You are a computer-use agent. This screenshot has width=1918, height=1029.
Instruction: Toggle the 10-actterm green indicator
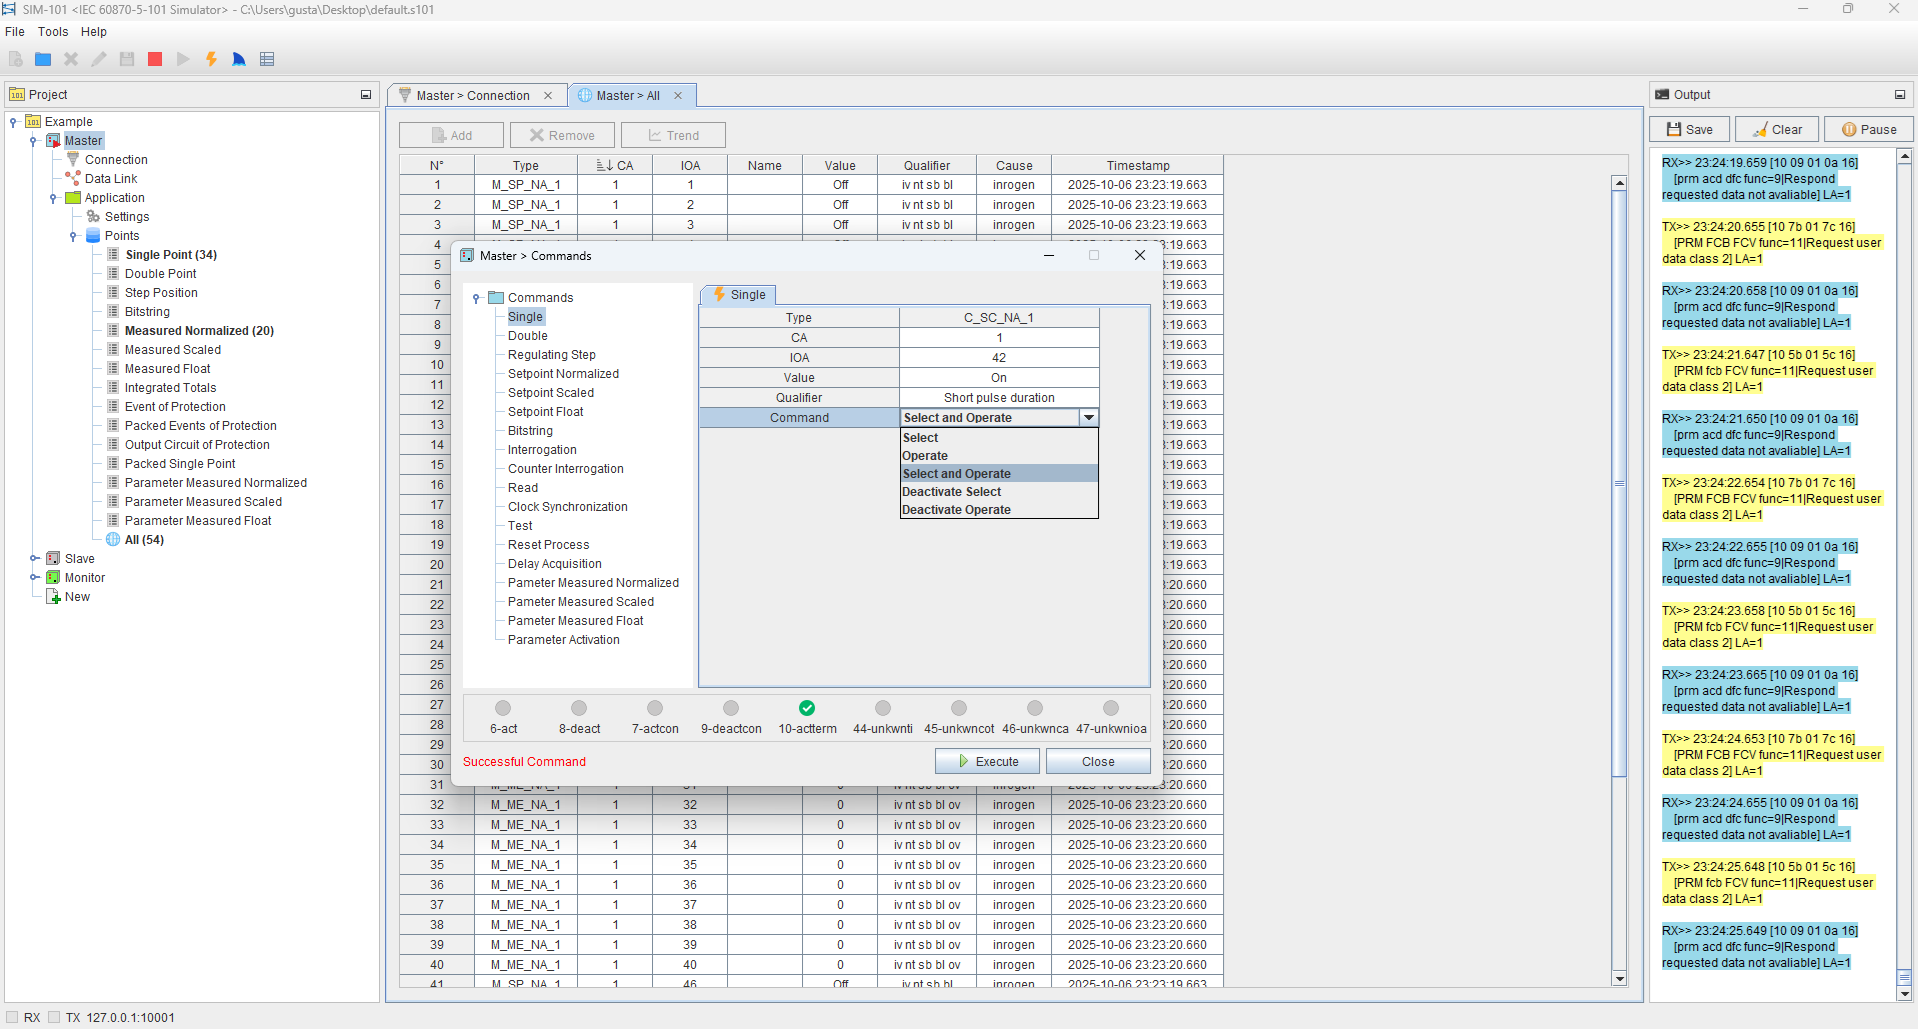click(x=807, y=708)
